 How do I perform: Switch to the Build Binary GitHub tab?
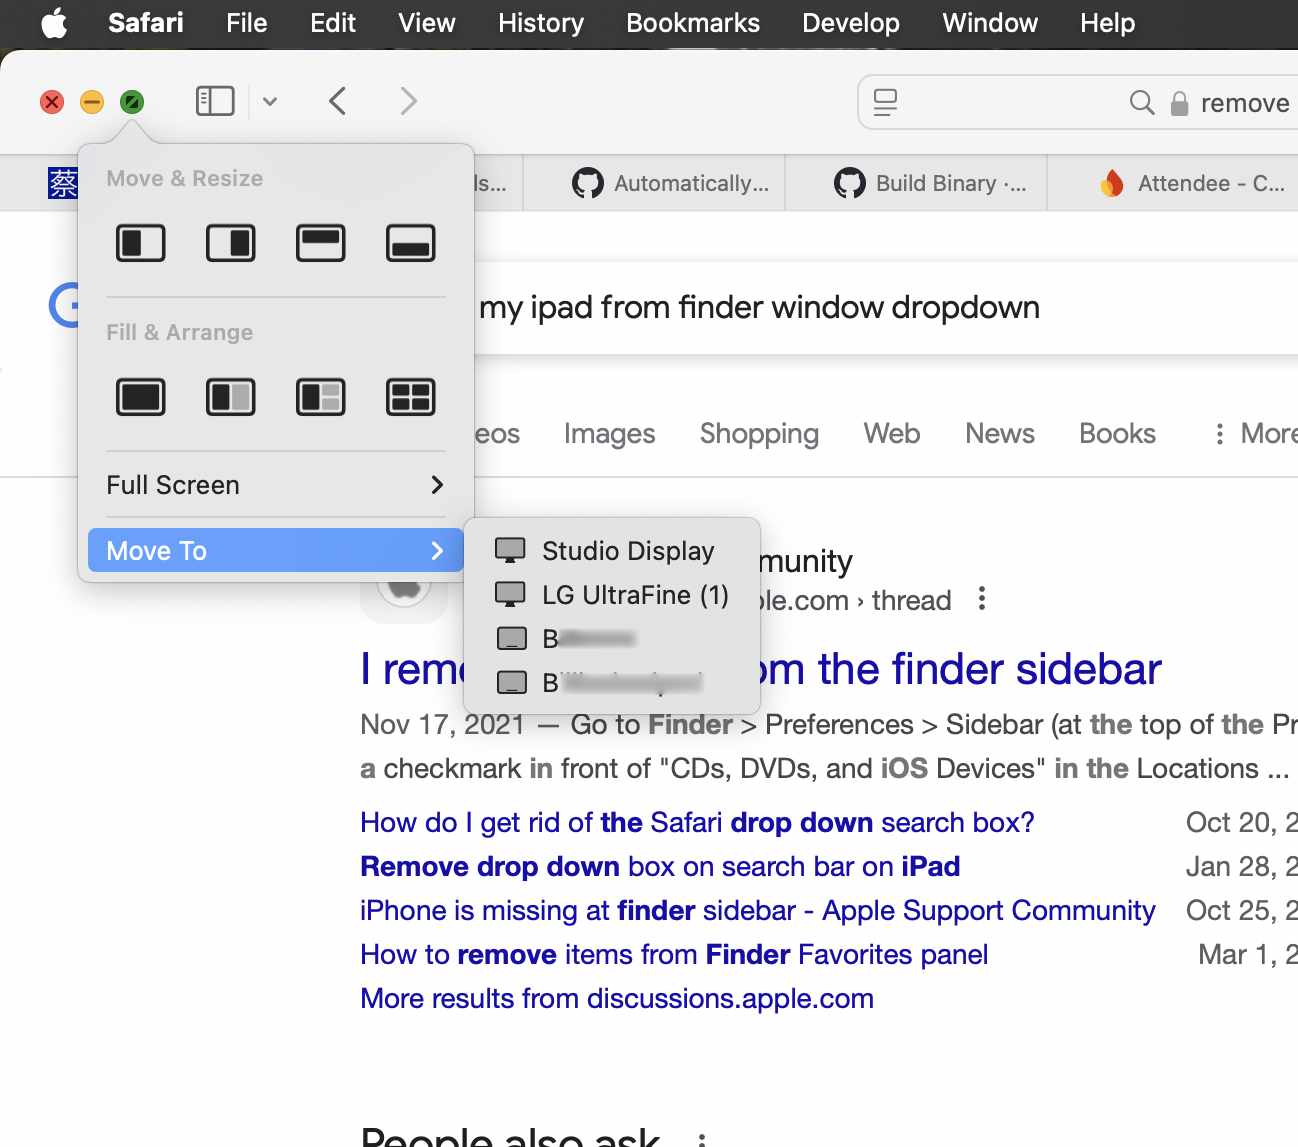(916, 183)
